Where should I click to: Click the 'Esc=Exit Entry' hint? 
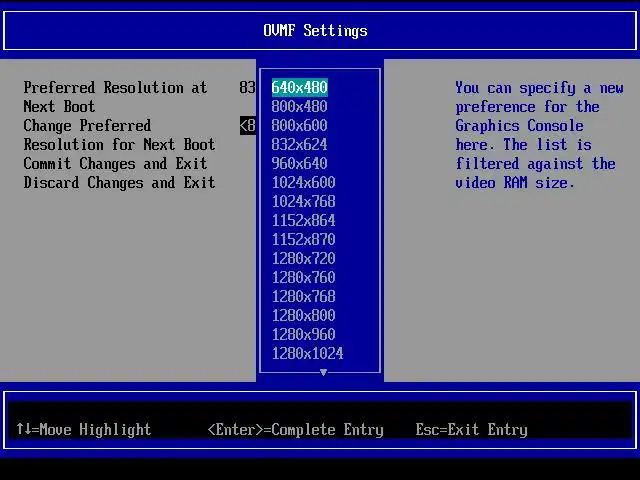click(471, 429)
